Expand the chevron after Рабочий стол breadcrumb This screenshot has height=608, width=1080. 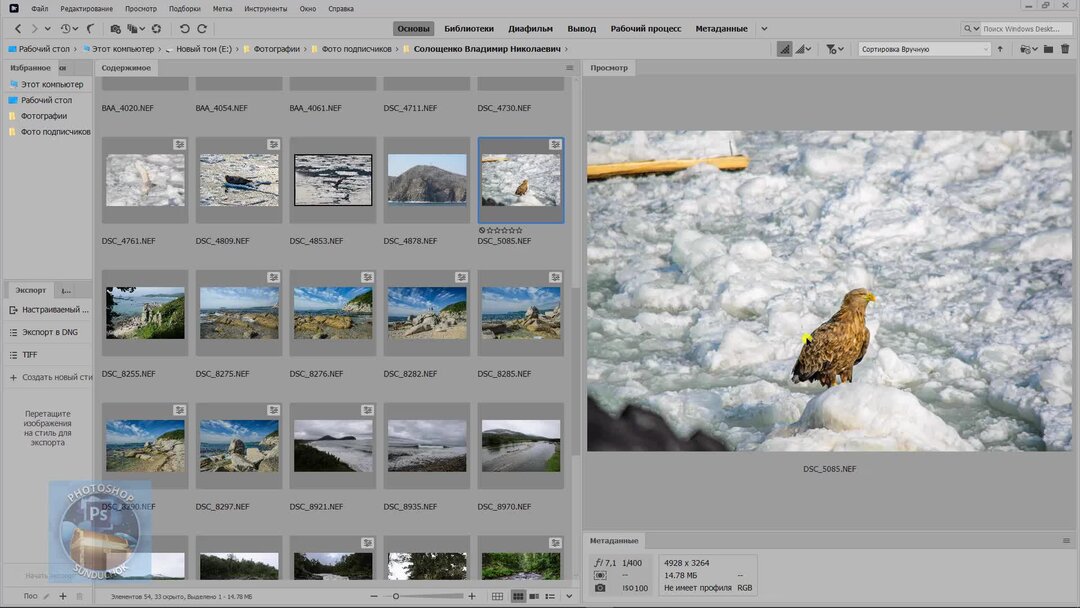tap(75, 49)
